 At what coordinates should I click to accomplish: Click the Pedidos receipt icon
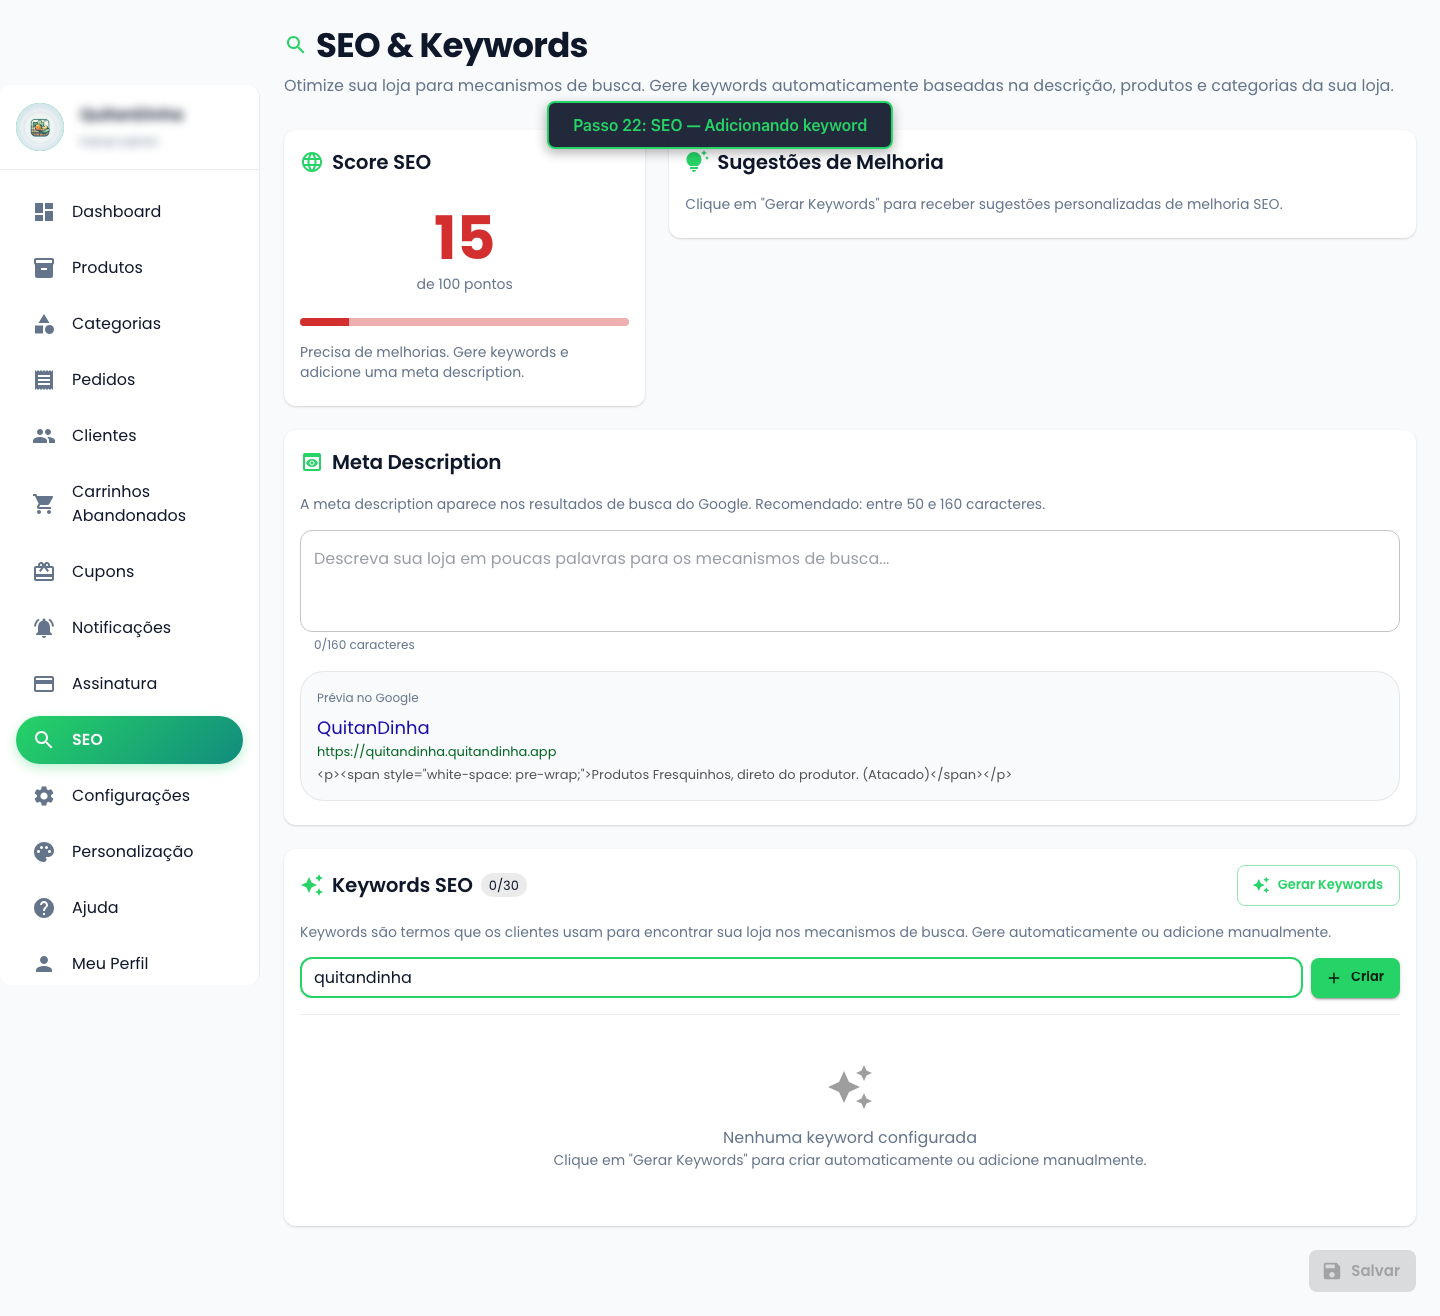(44, 380)
